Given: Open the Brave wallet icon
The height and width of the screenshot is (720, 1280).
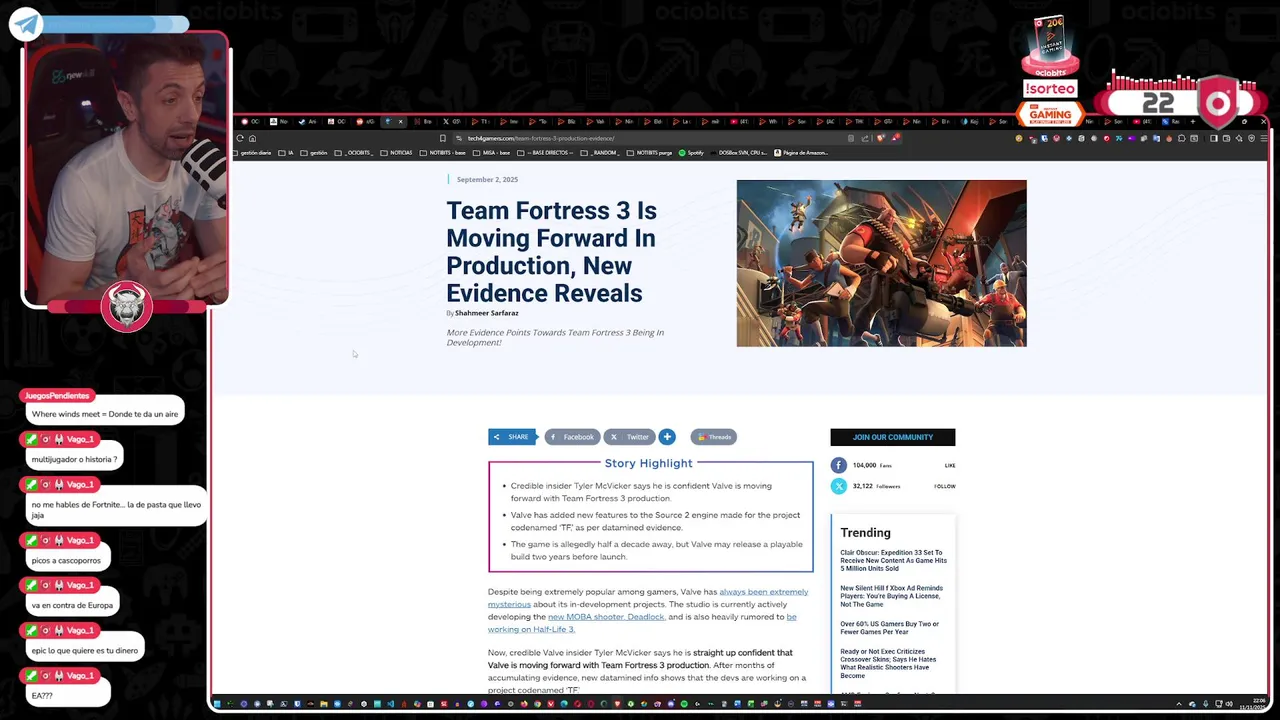Looking at the screenshot, I should click(x=1226, y=138).
